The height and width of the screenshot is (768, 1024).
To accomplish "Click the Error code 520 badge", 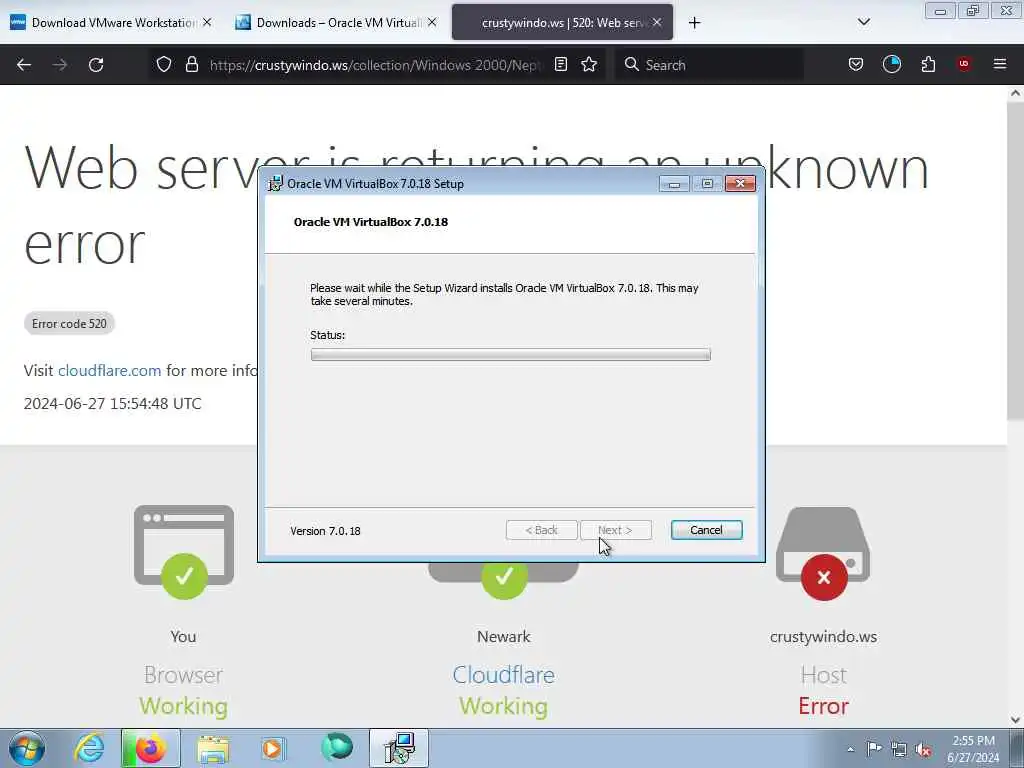I will click(69, 323).
